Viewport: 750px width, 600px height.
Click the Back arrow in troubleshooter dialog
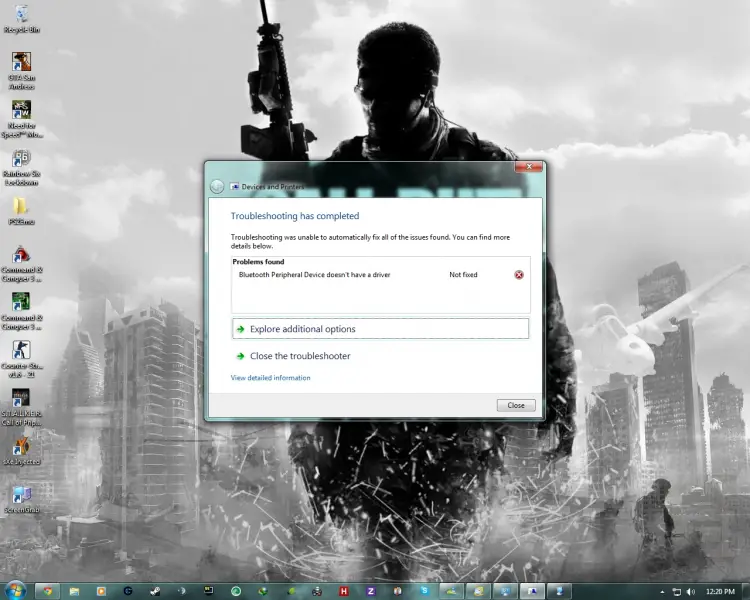click(217, 186)
